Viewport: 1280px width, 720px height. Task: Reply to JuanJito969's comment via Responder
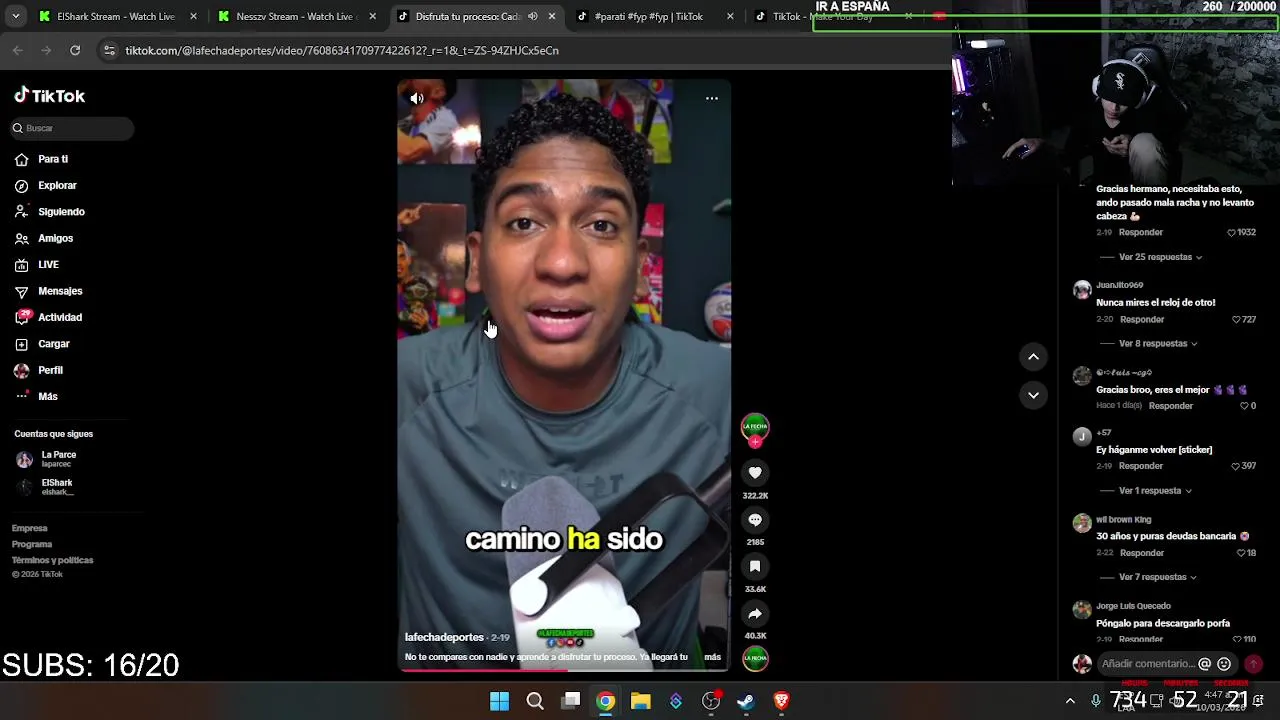[1142, 320]
